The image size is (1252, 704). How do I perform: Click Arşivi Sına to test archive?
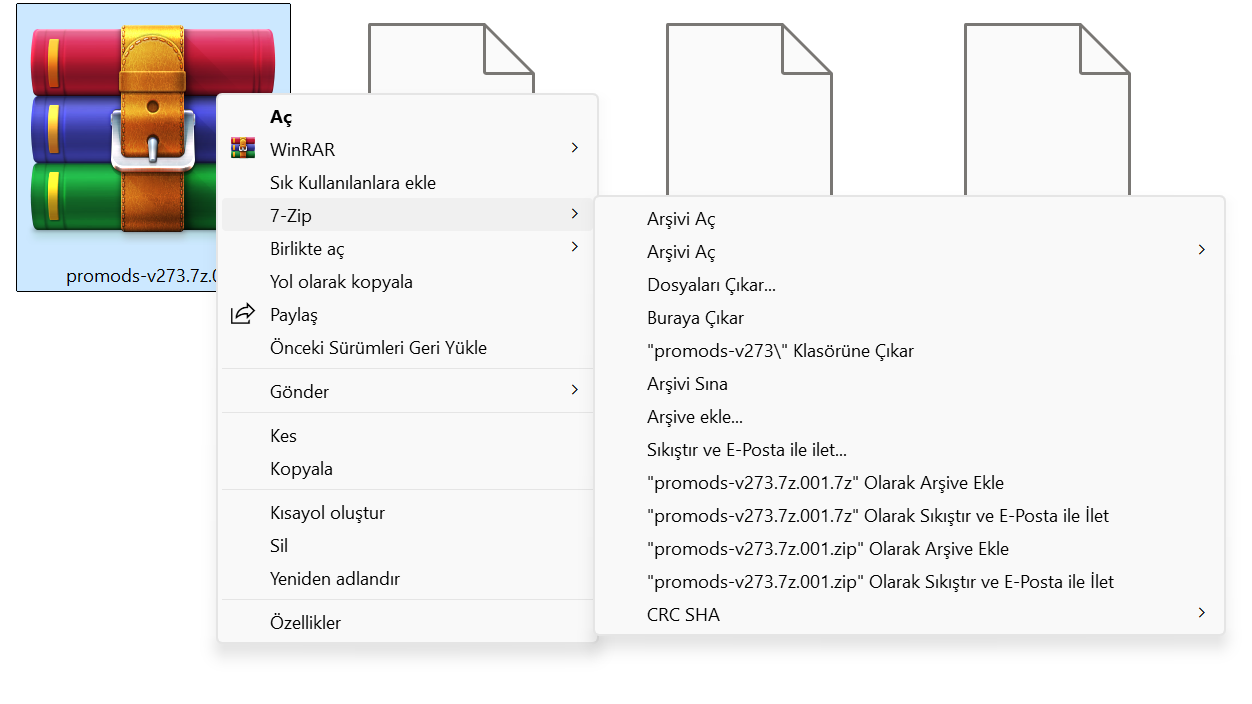pos(687,384)
